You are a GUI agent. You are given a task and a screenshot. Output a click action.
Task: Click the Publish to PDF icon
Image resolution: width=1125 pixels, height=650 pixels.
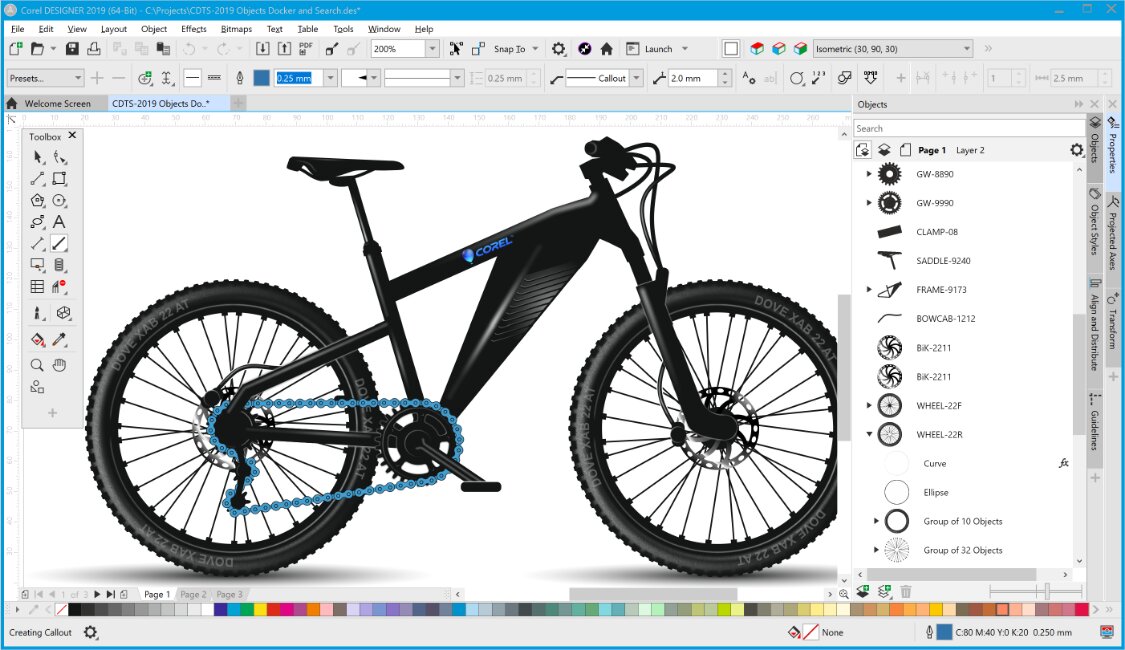tap(306, 49)
